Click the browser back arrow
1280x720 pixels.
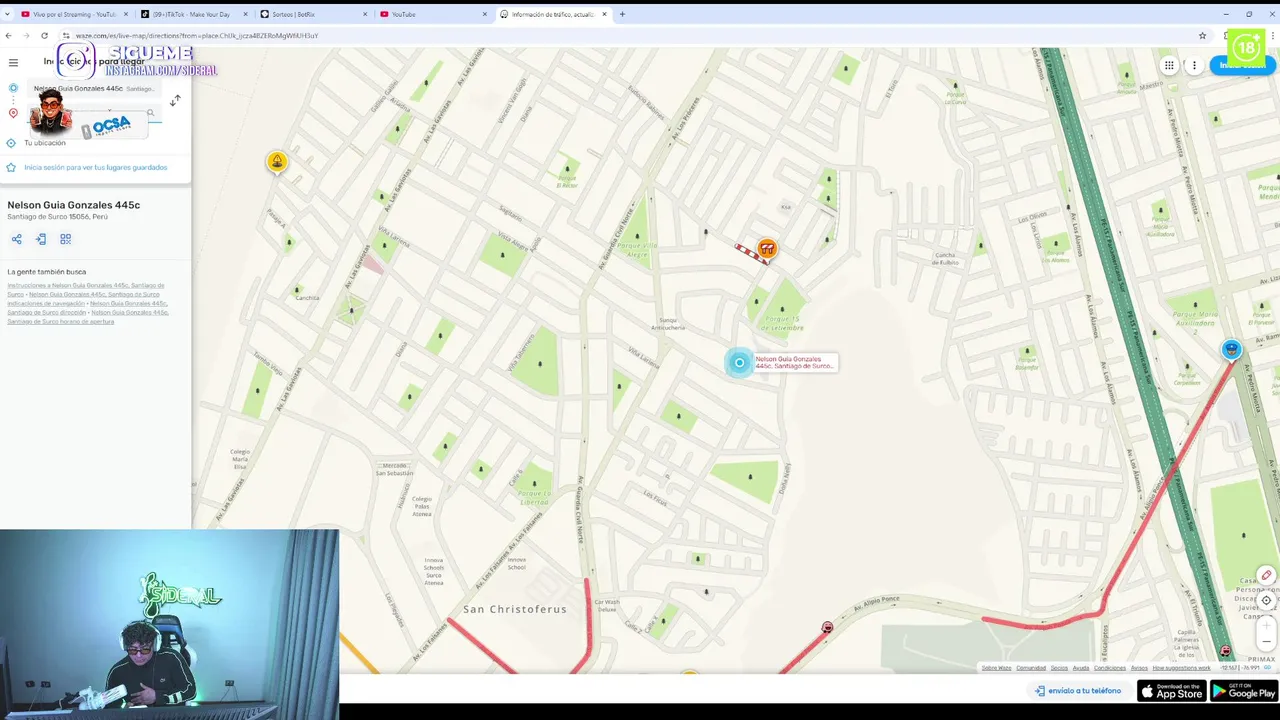pos(8,35)
